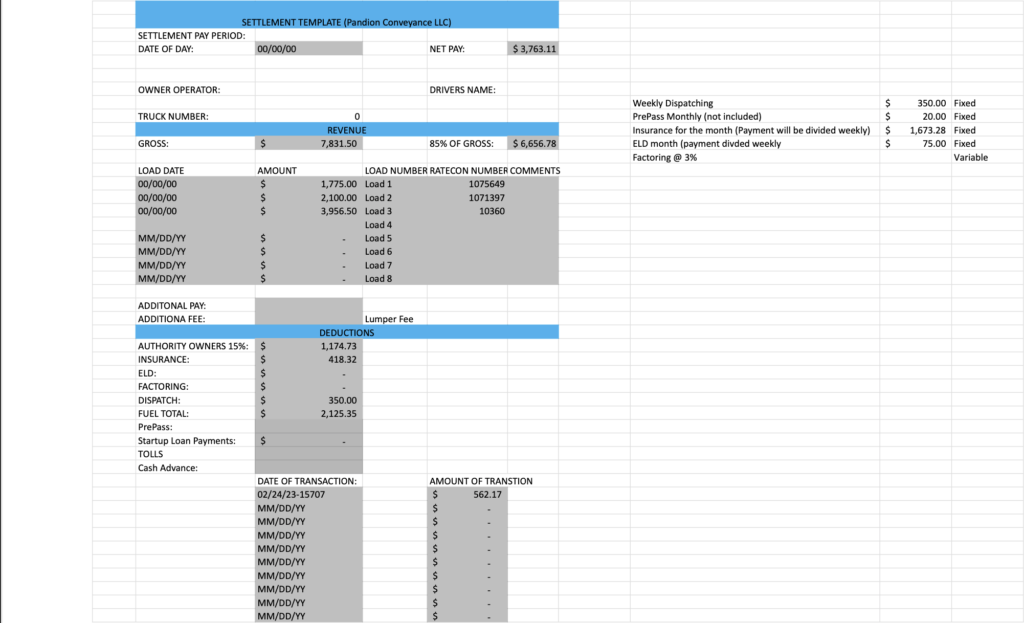Click the monthly insurance amount 1,673.28
The width and height of the screenshot is (1024, 623).
coord(916,130)
